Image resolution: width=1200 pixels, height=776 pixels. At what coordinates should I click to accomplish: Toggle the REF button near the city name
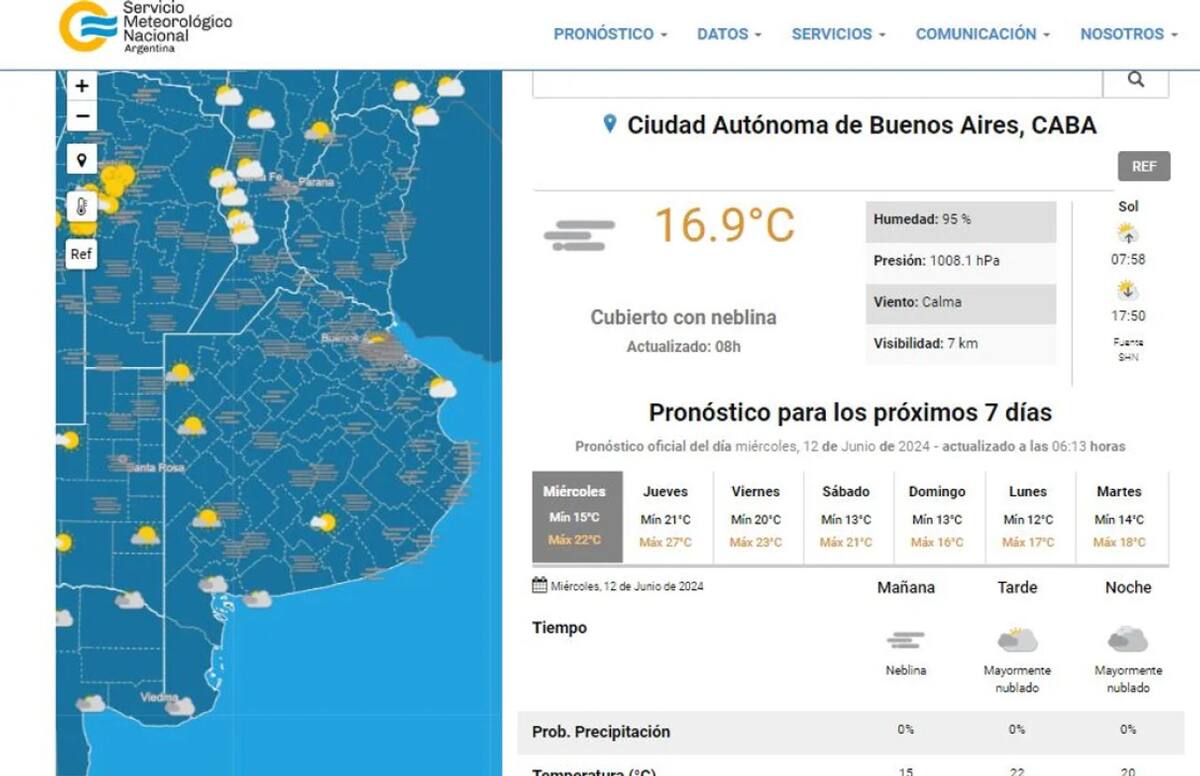point(1143,166)
